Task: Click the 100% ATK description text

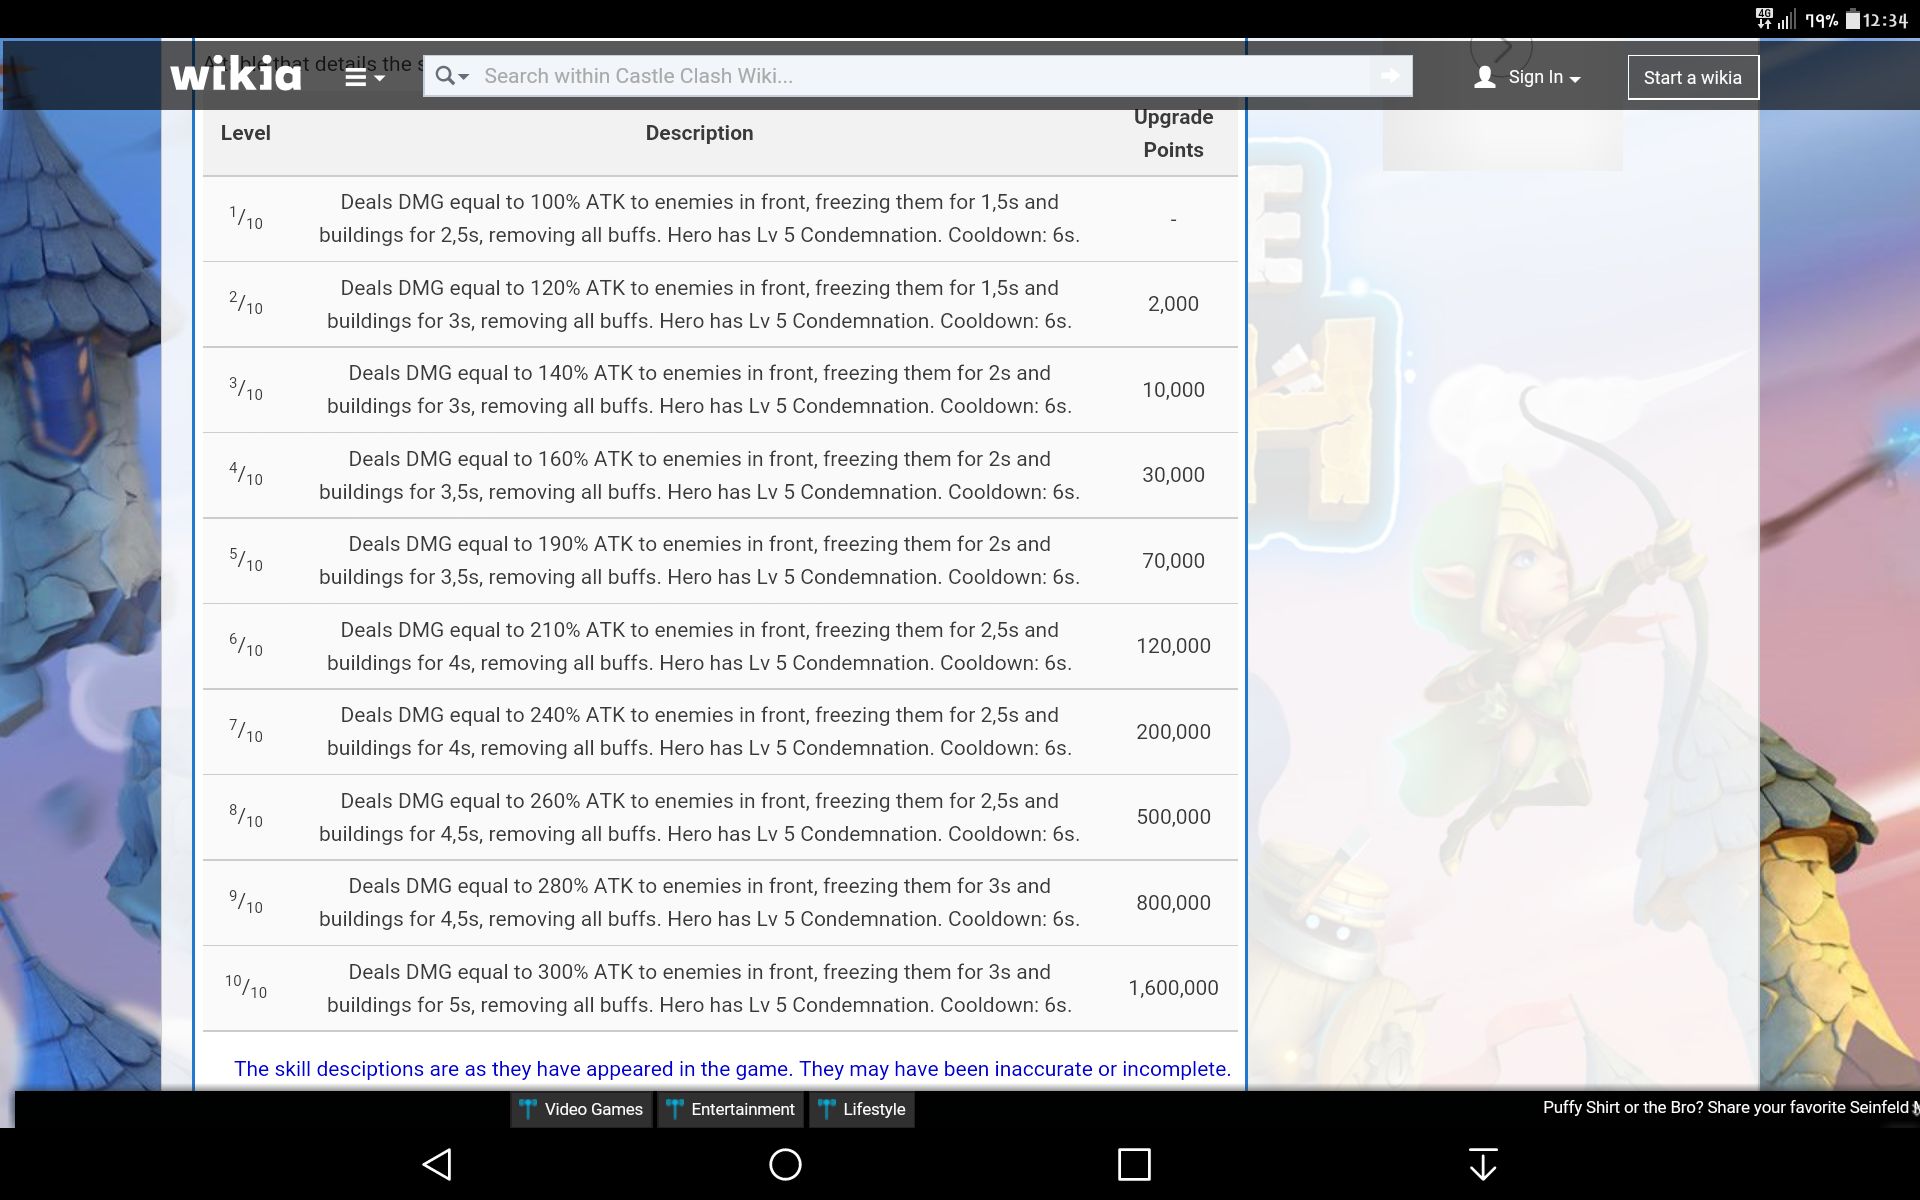Action: (x=699, y=218)
